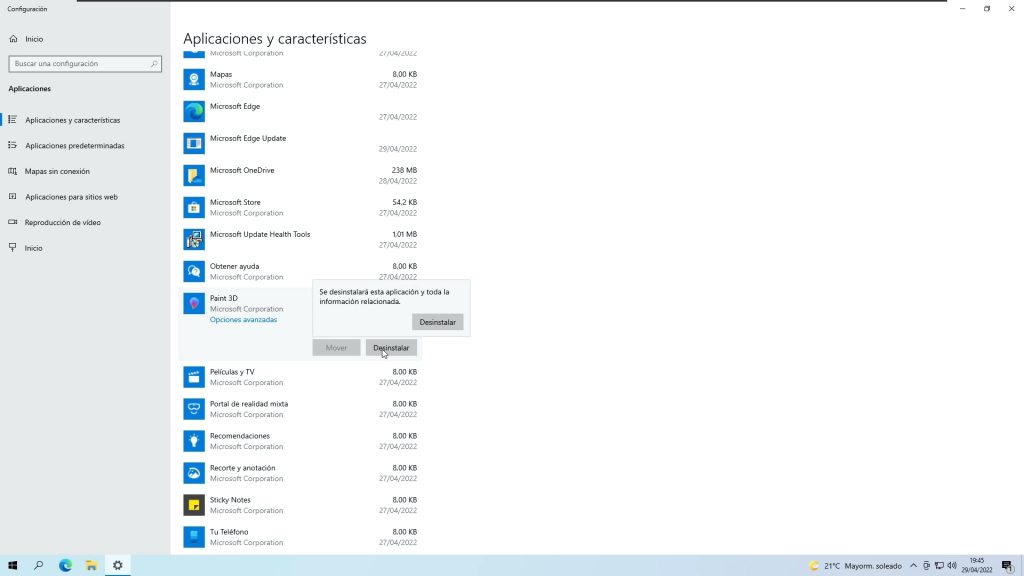Switch to Reproducción de vídeo settings
Viewport: 1024px width, 576px height.
point(62,222)
